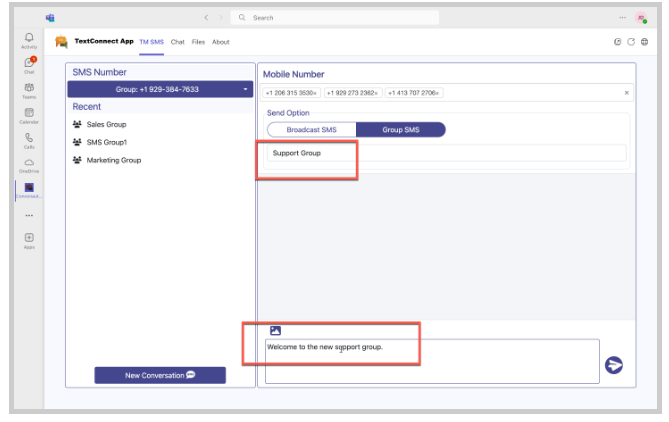669x422 pixels.
Task: Select the Group SMS send option
Action: tap(400, 130)
